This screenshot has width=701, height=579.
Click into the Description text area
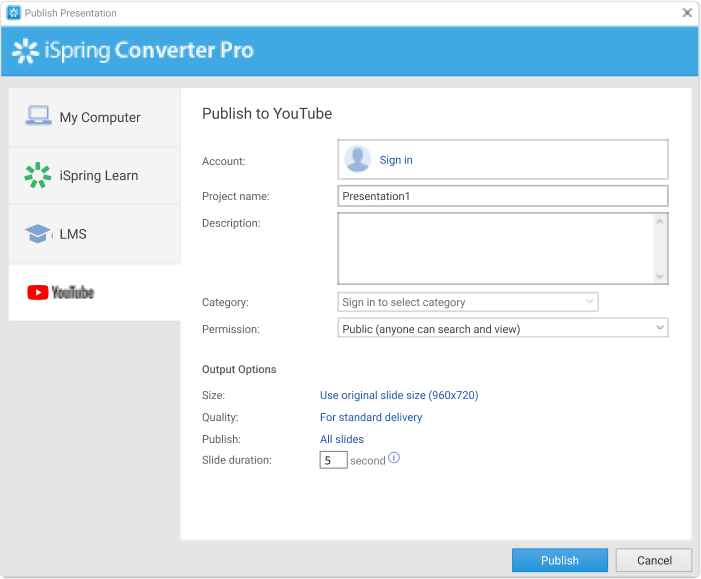pyautogui.click(x=496, y=249)
